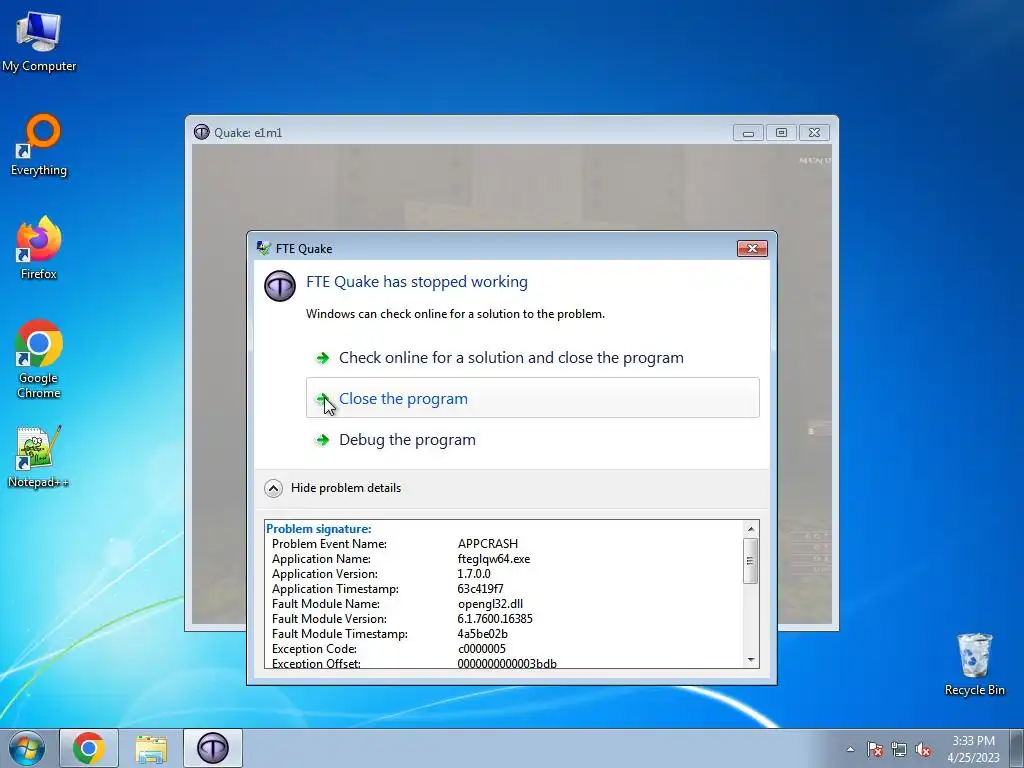
Task: Close the FTE Quake crash dialog
Action: click(752, 248)
